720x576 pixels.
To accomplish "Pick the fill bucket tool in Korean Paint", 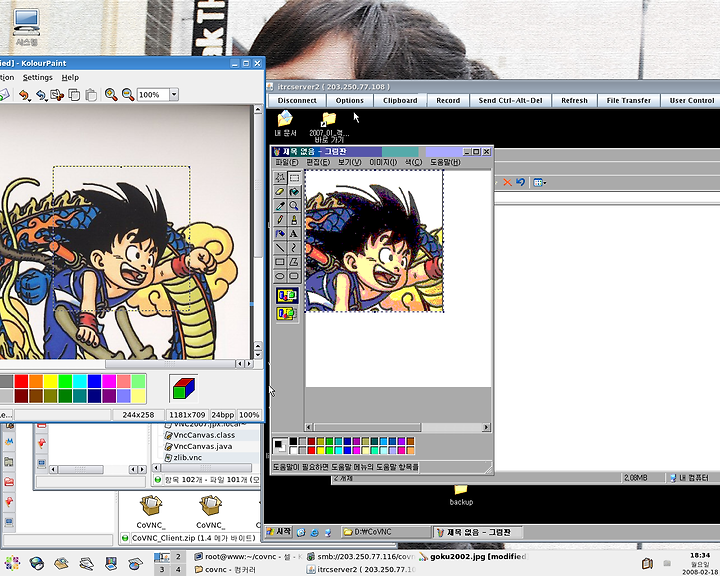I will [x=294, y=192].
